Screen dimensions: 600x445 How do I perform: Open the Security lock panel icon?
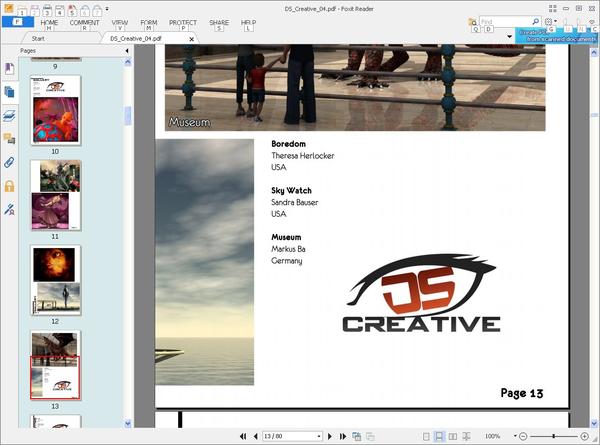click(x=9, y=186)
